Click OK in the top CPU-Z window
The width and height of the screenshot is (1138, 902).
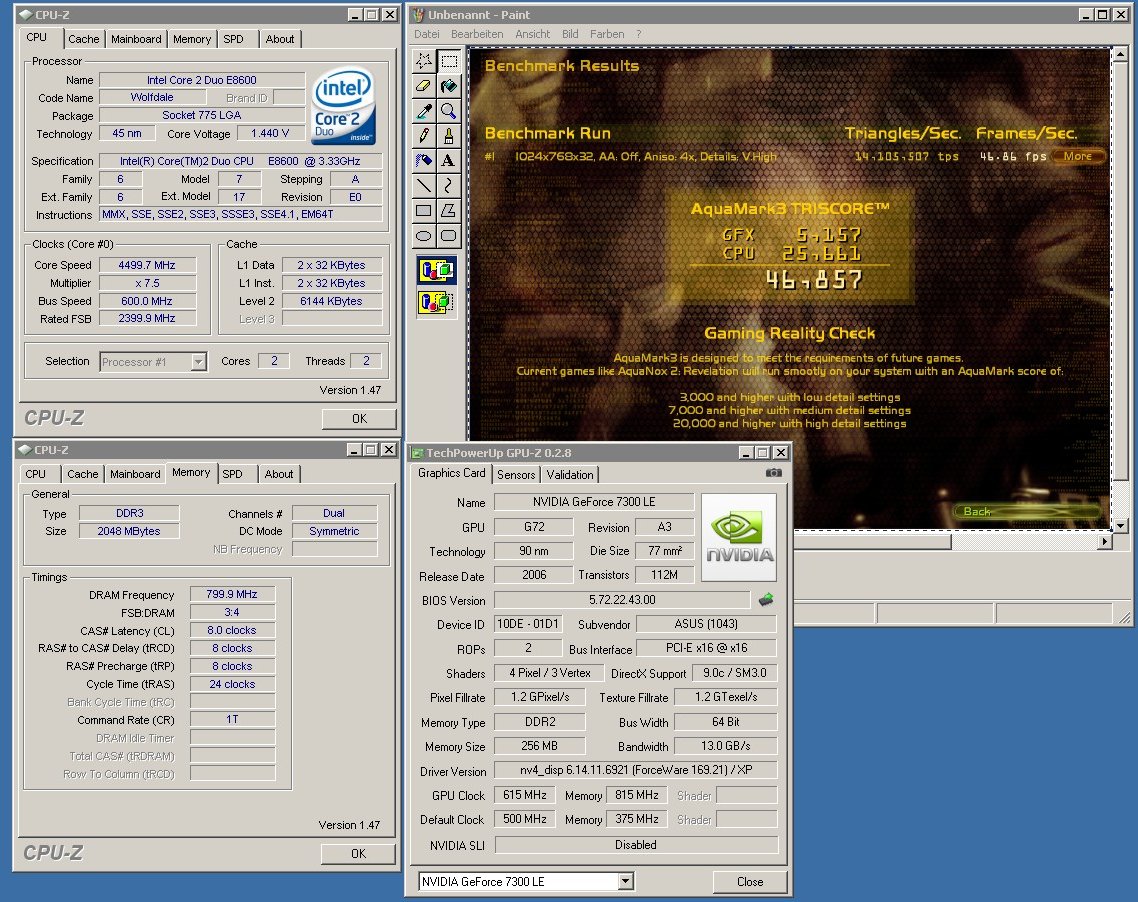(x=359, y=419)
